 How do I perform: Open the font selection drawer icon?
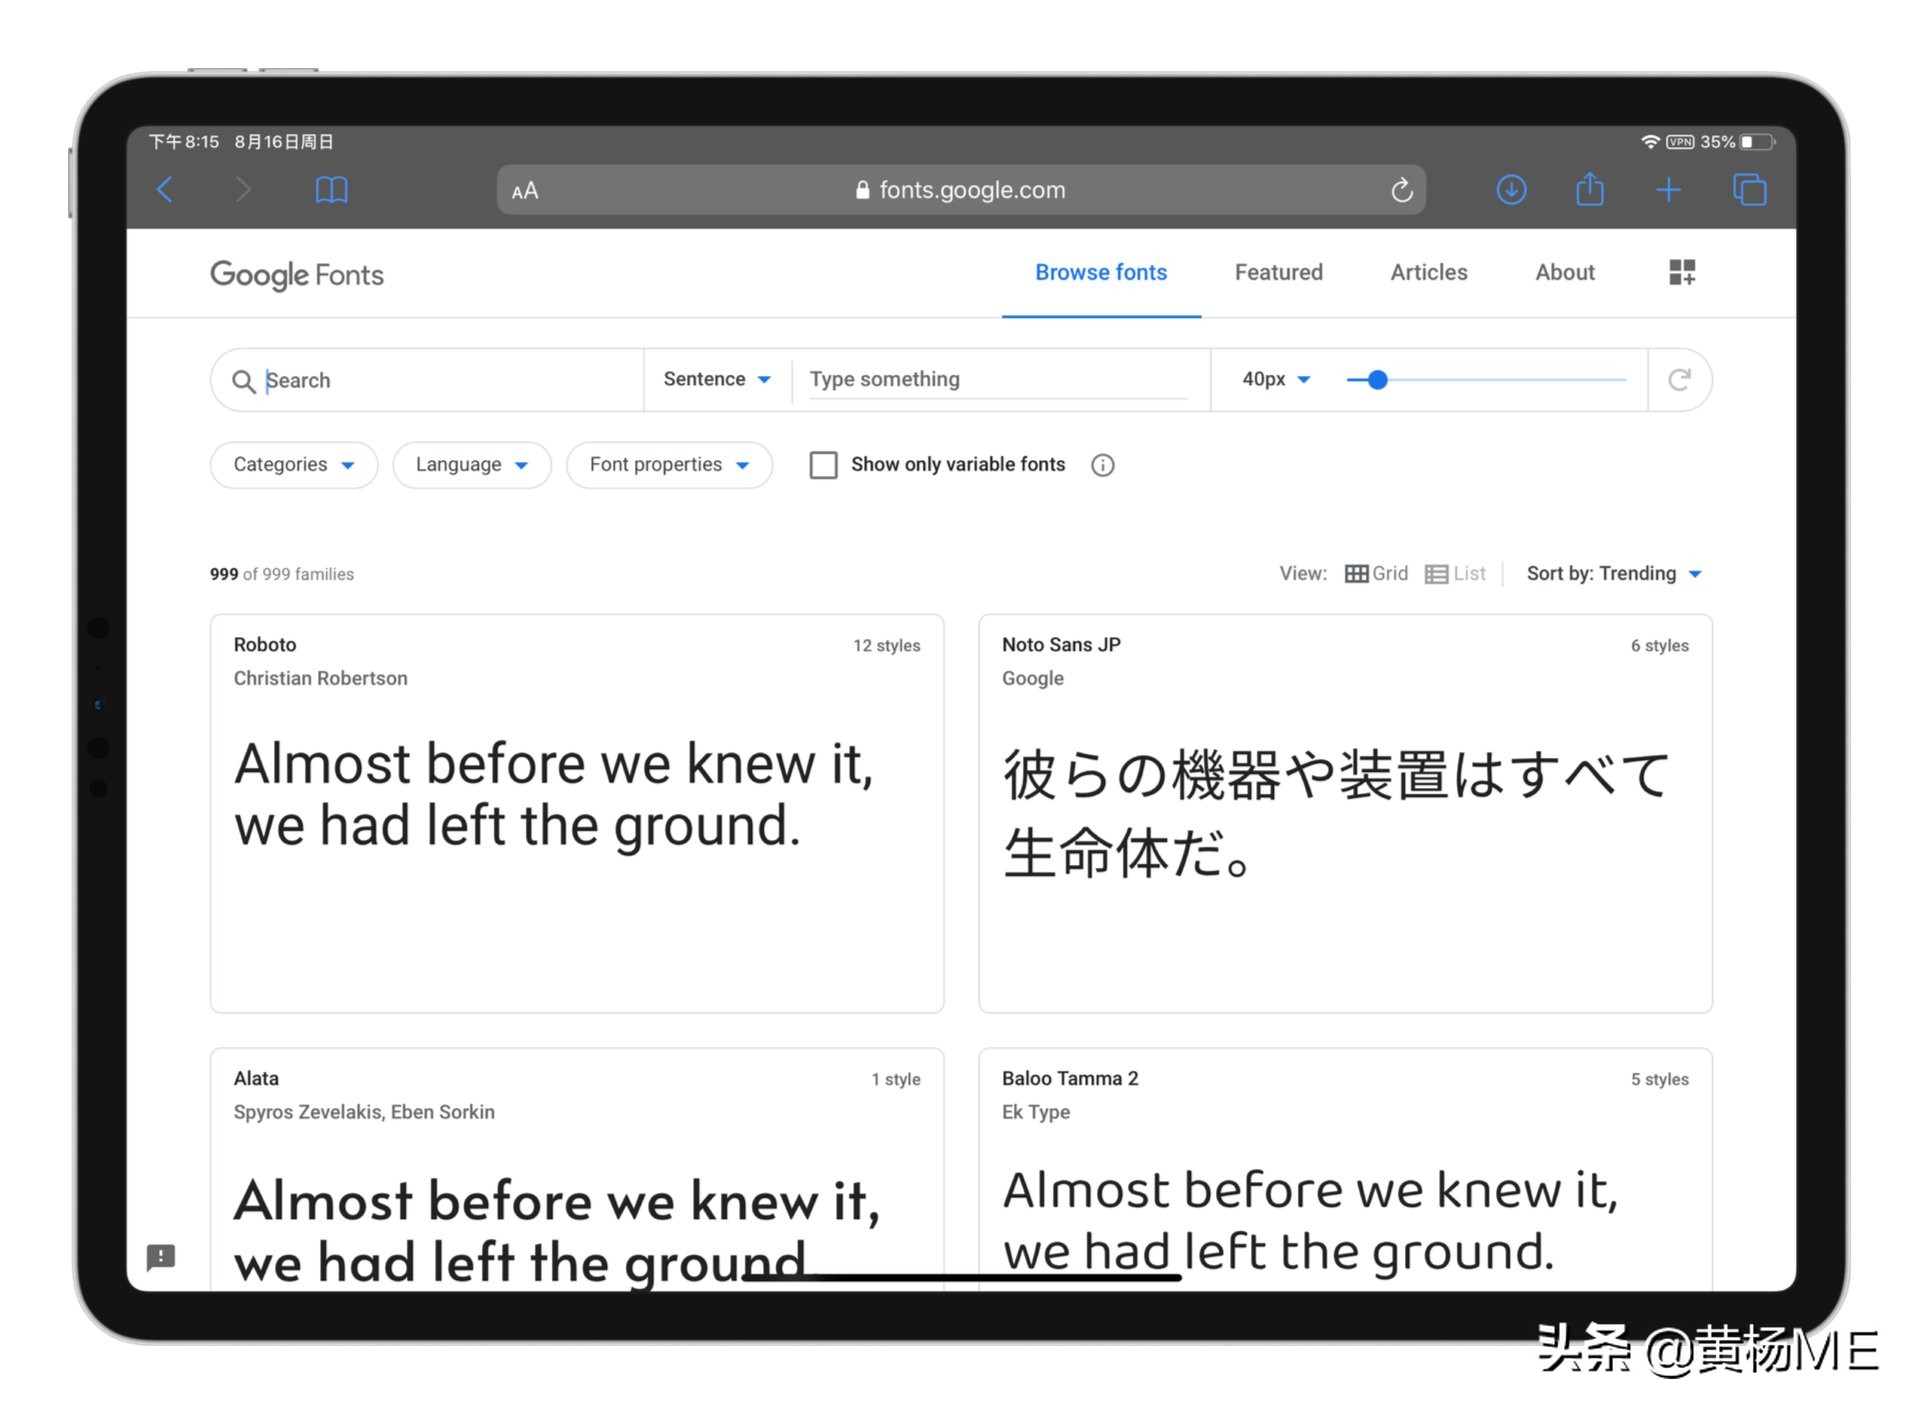[1682, 272]
